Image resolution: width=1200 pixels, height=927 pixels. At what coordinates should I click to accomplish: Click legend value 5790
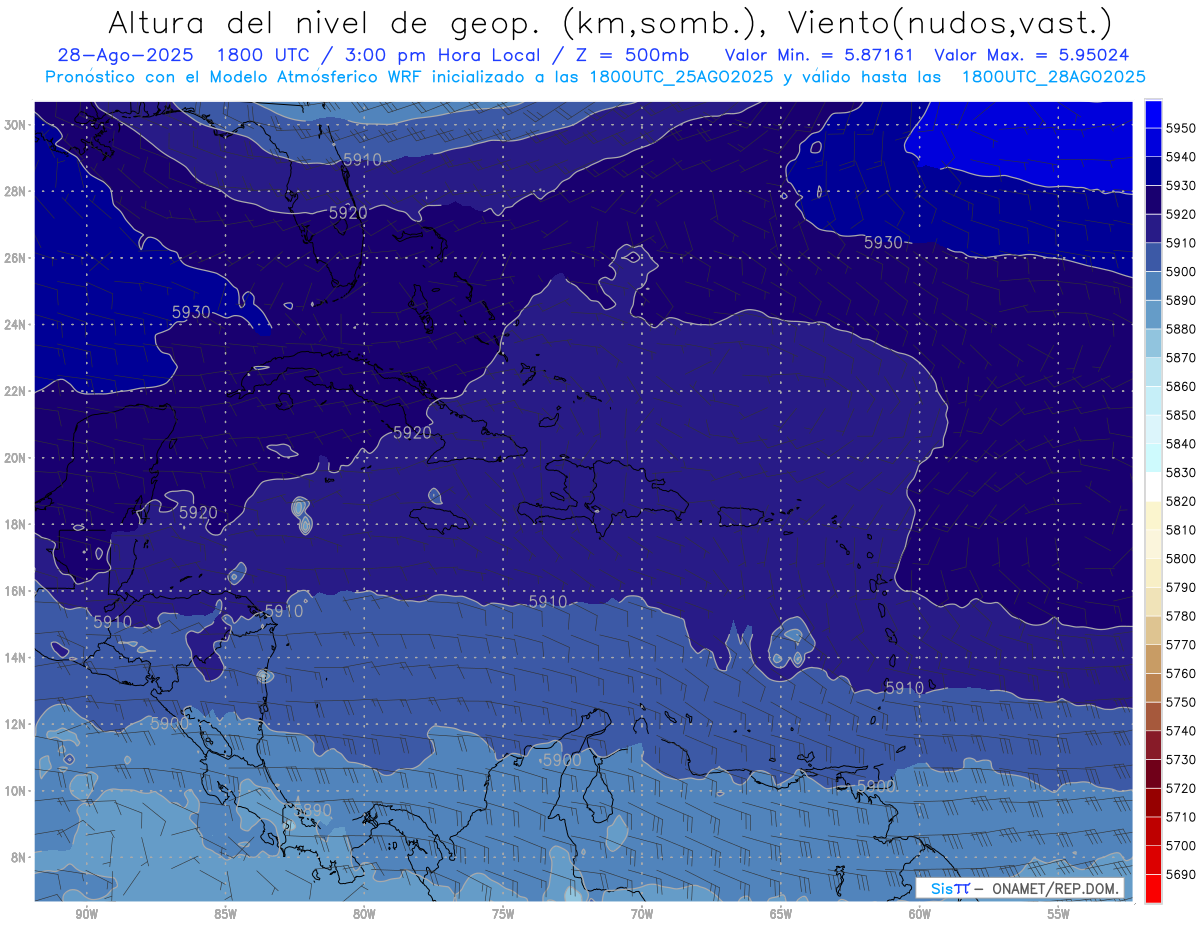(x=1182, y=587)
